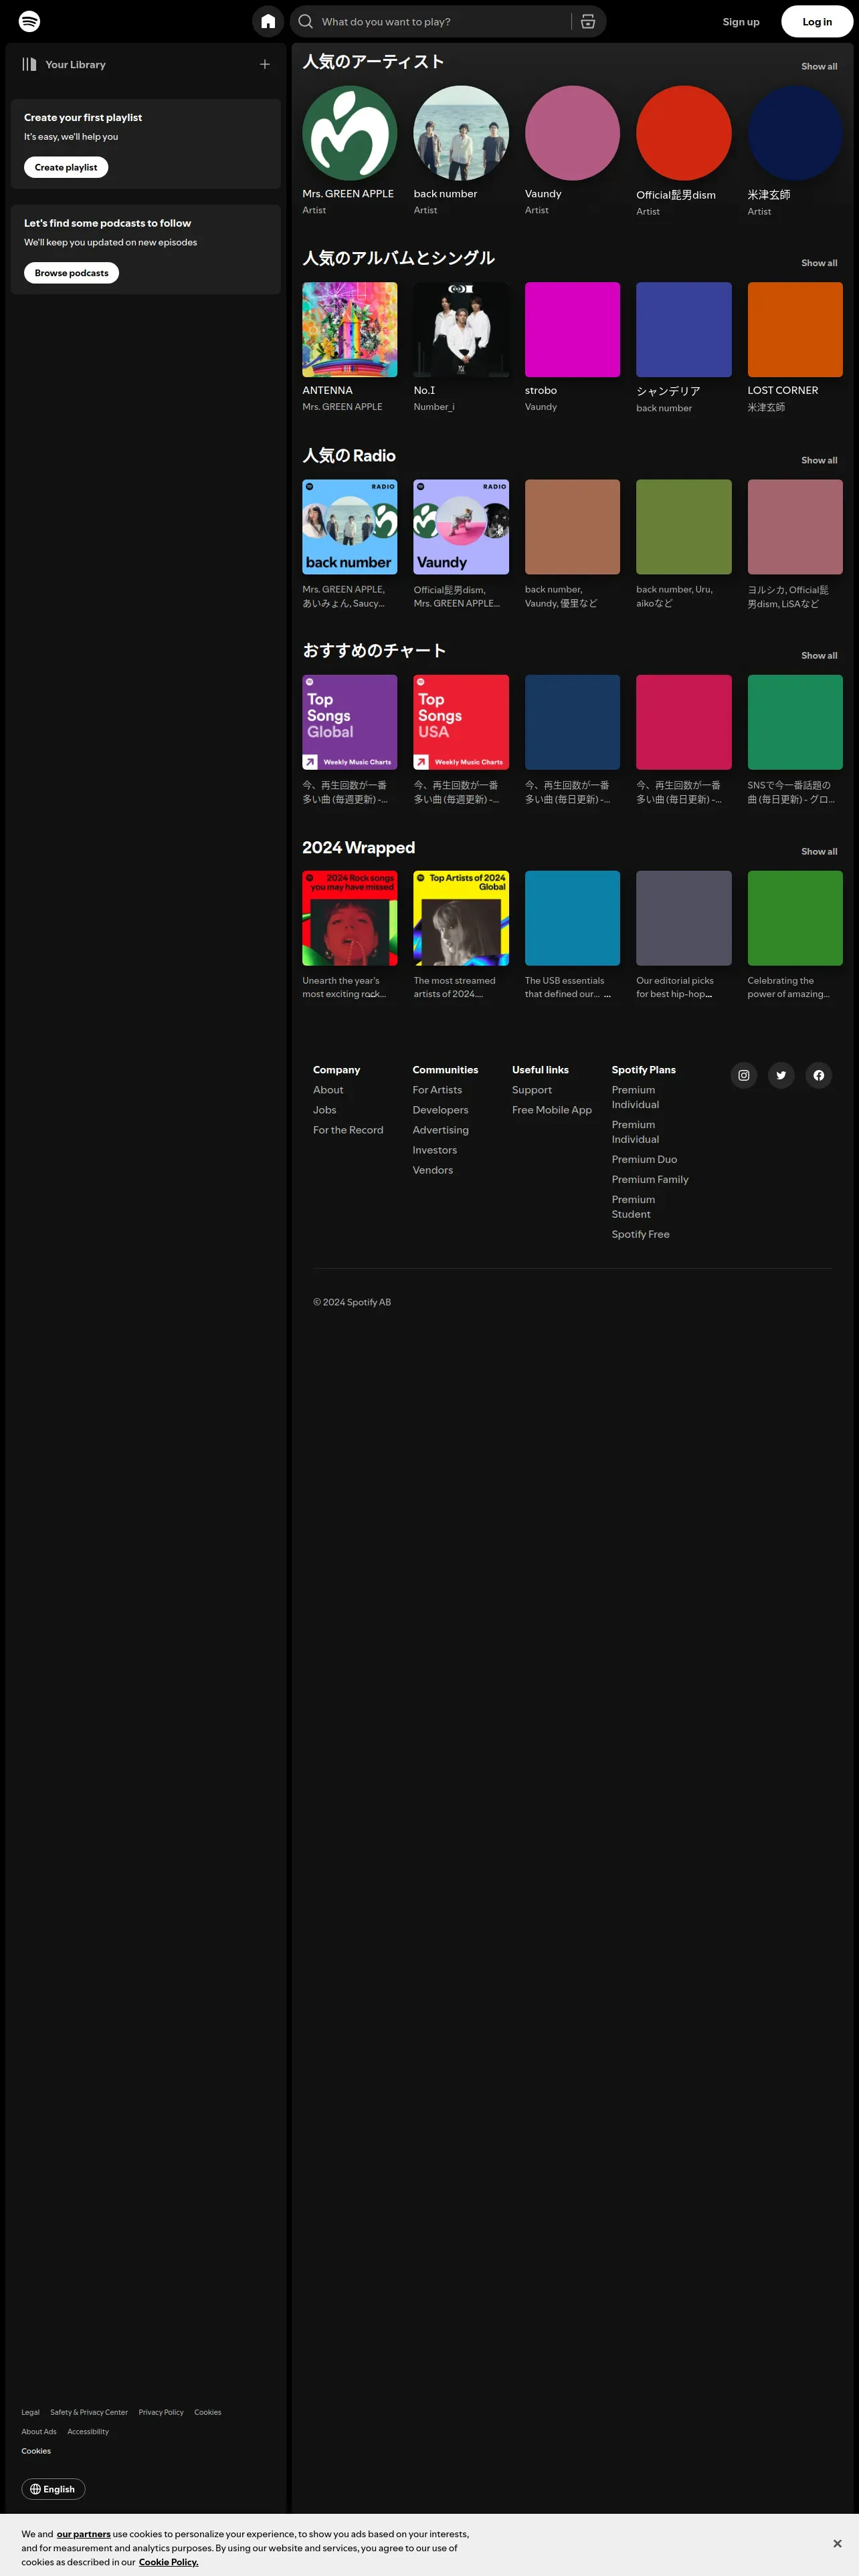Open the Top Songs USA chart
This screenshot has height=2576, width=859.
(x=461, y=722)
